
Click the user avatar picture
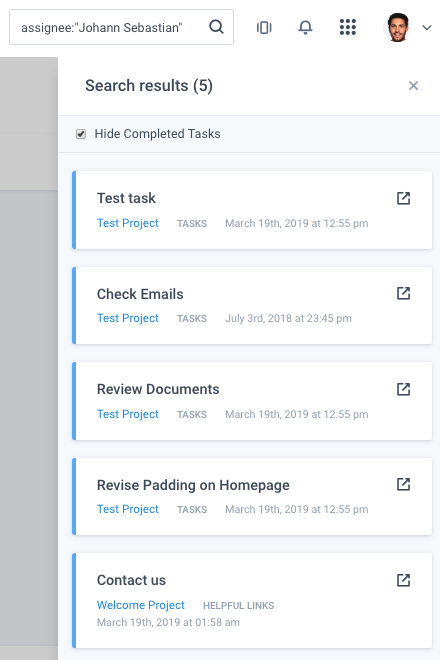click(397, 27)
